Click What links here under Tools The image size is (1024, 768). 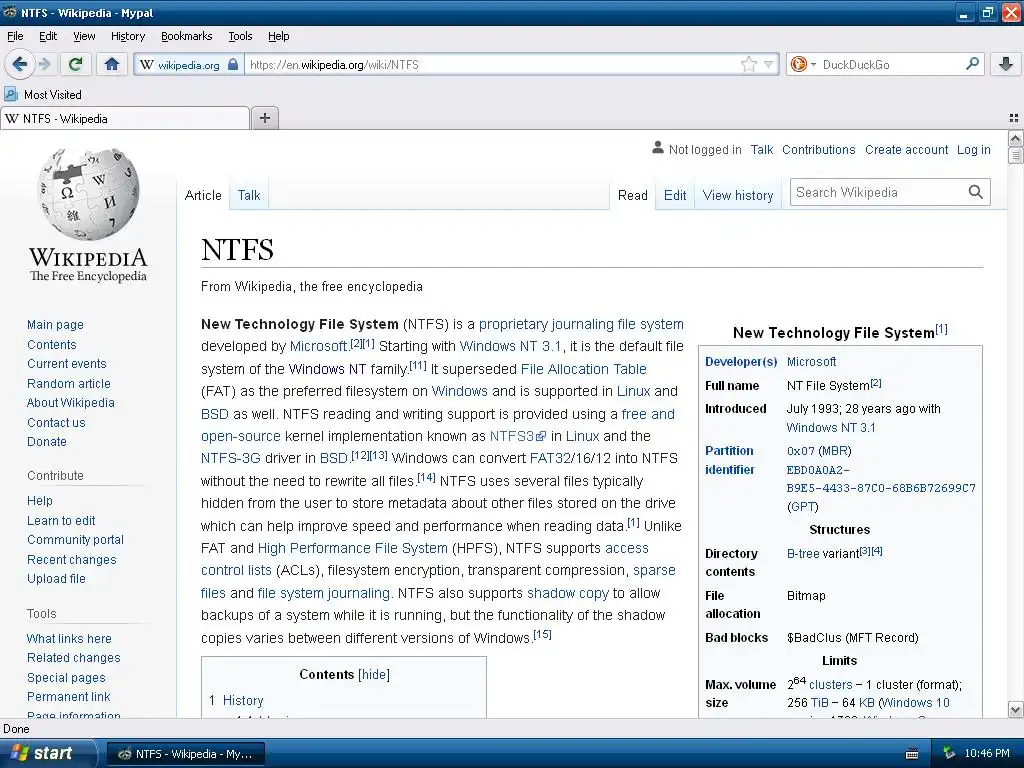tap(69, 639)
